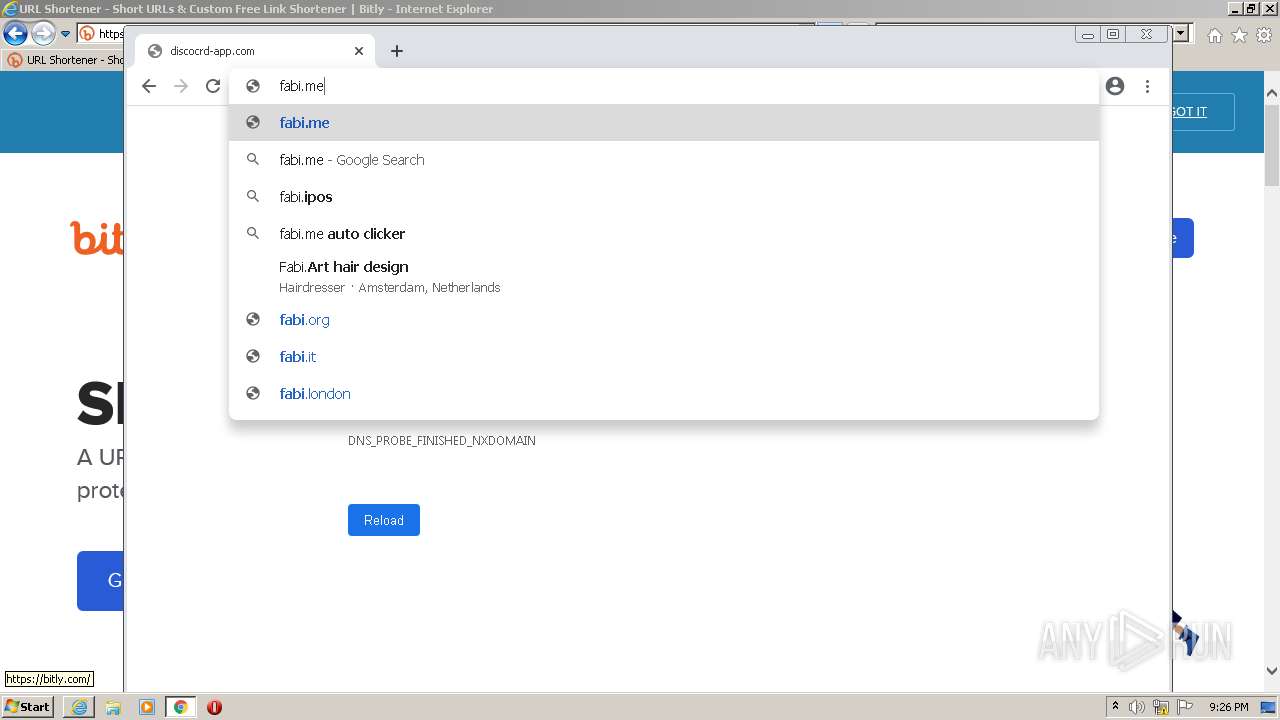Choose 'fabi.me - Google Search' suggestion
The width and height of the screenshot is (1280, 720).
coord(664,160)
